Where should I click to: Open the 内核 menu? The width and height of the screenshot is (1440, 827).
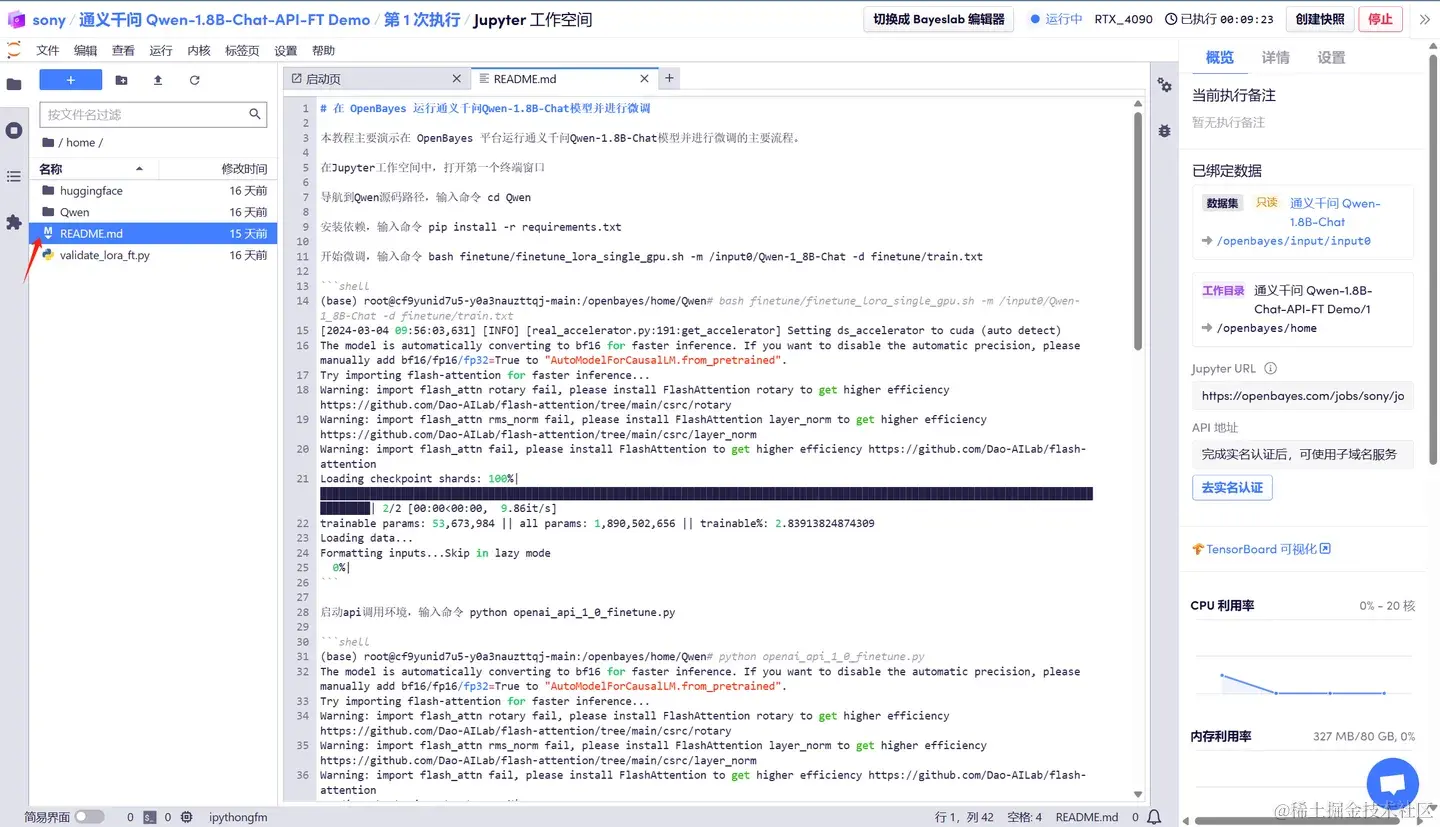point(199,50)
